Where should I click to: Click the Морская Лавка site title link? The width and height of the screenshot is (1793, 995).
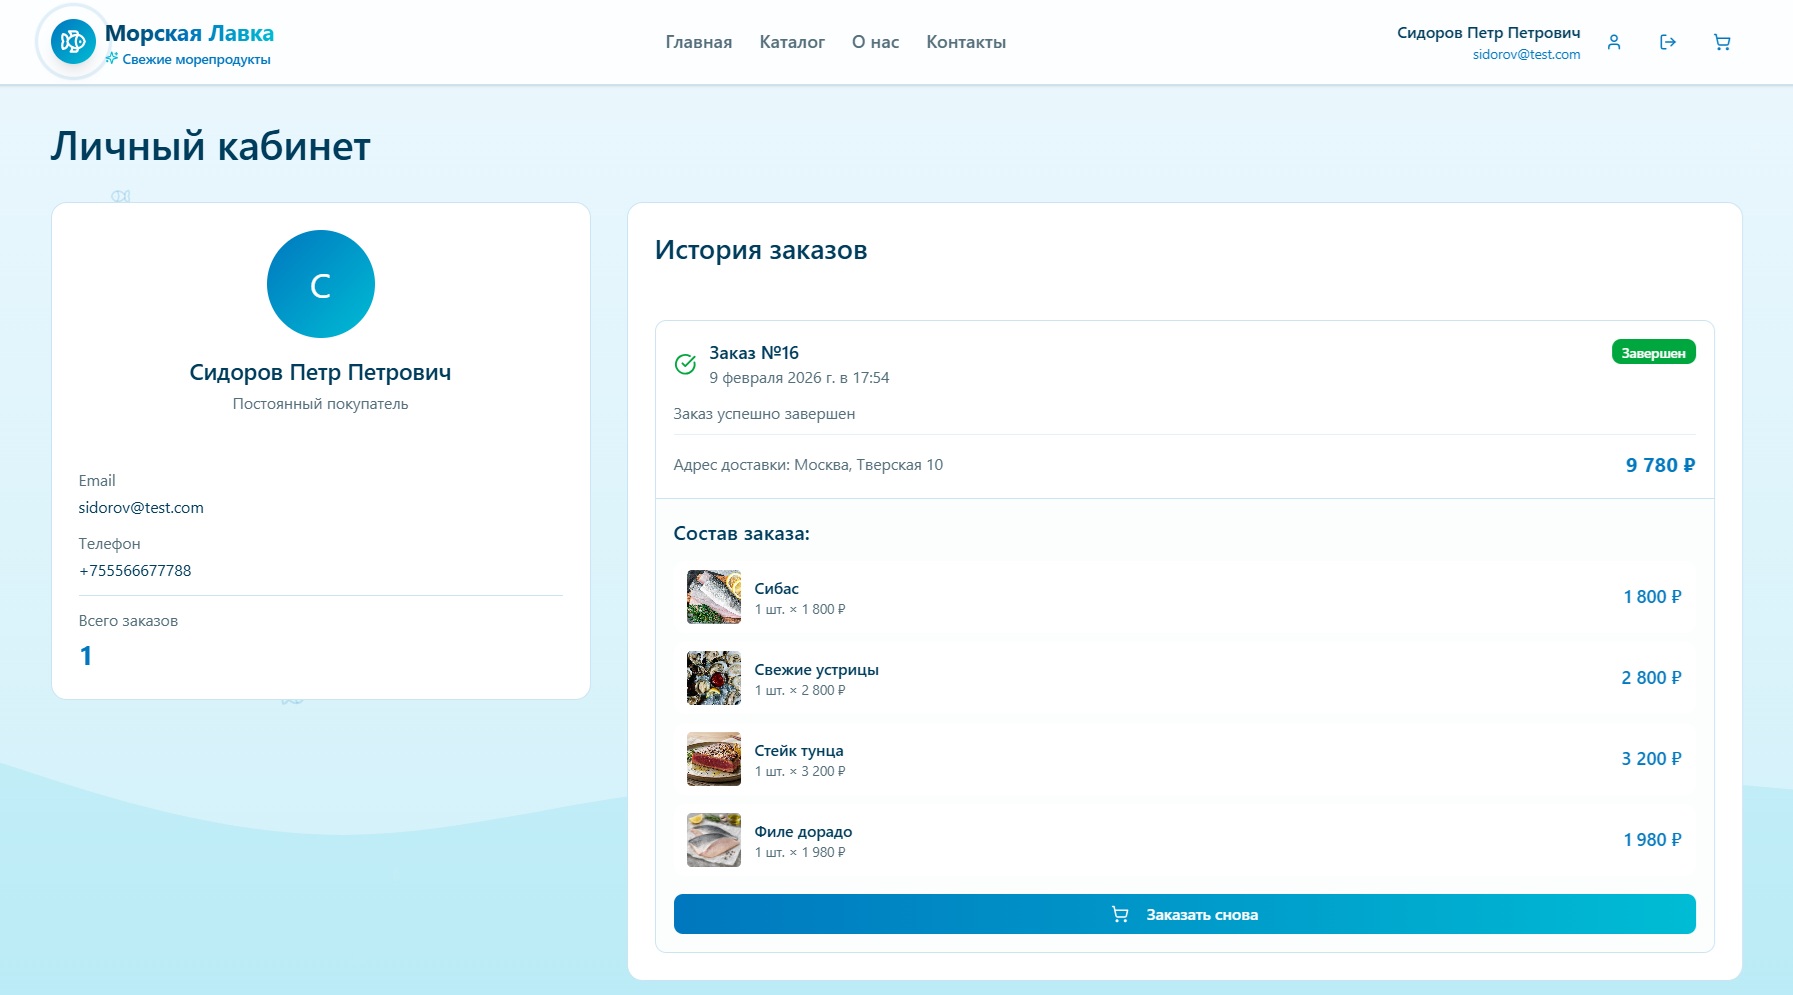189,34
